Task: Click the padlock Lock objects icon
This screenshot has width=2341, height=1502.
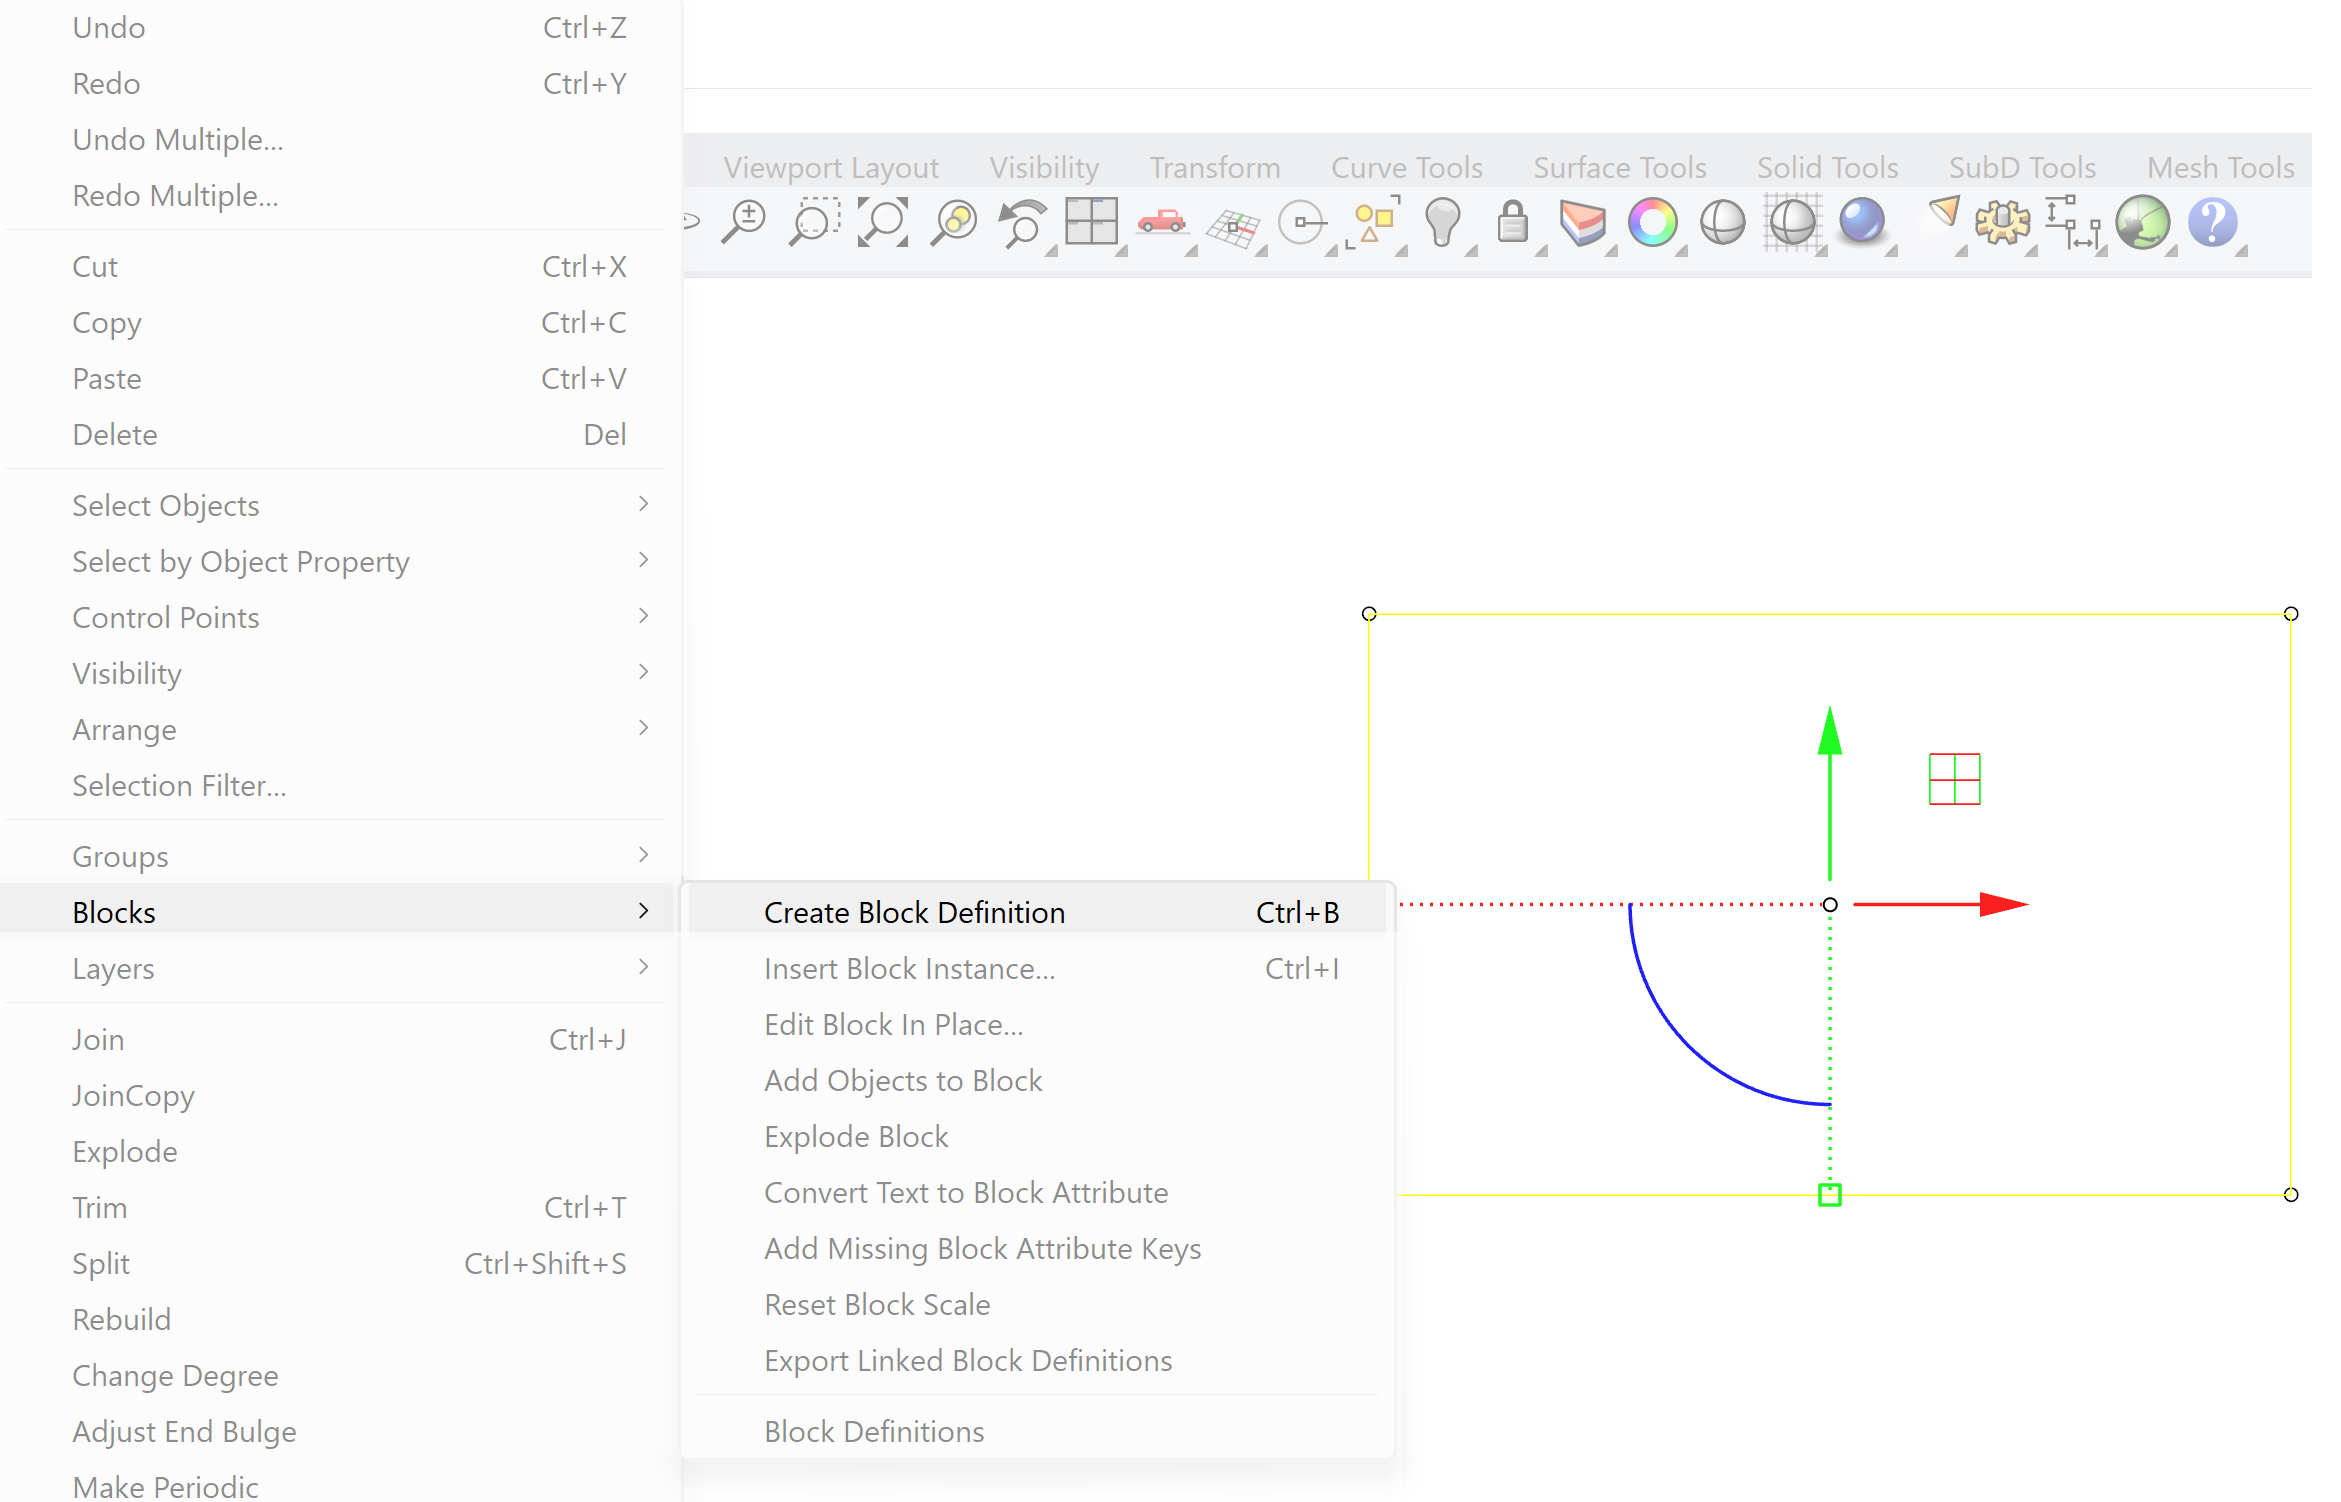Action: (x=1512, y=222)
